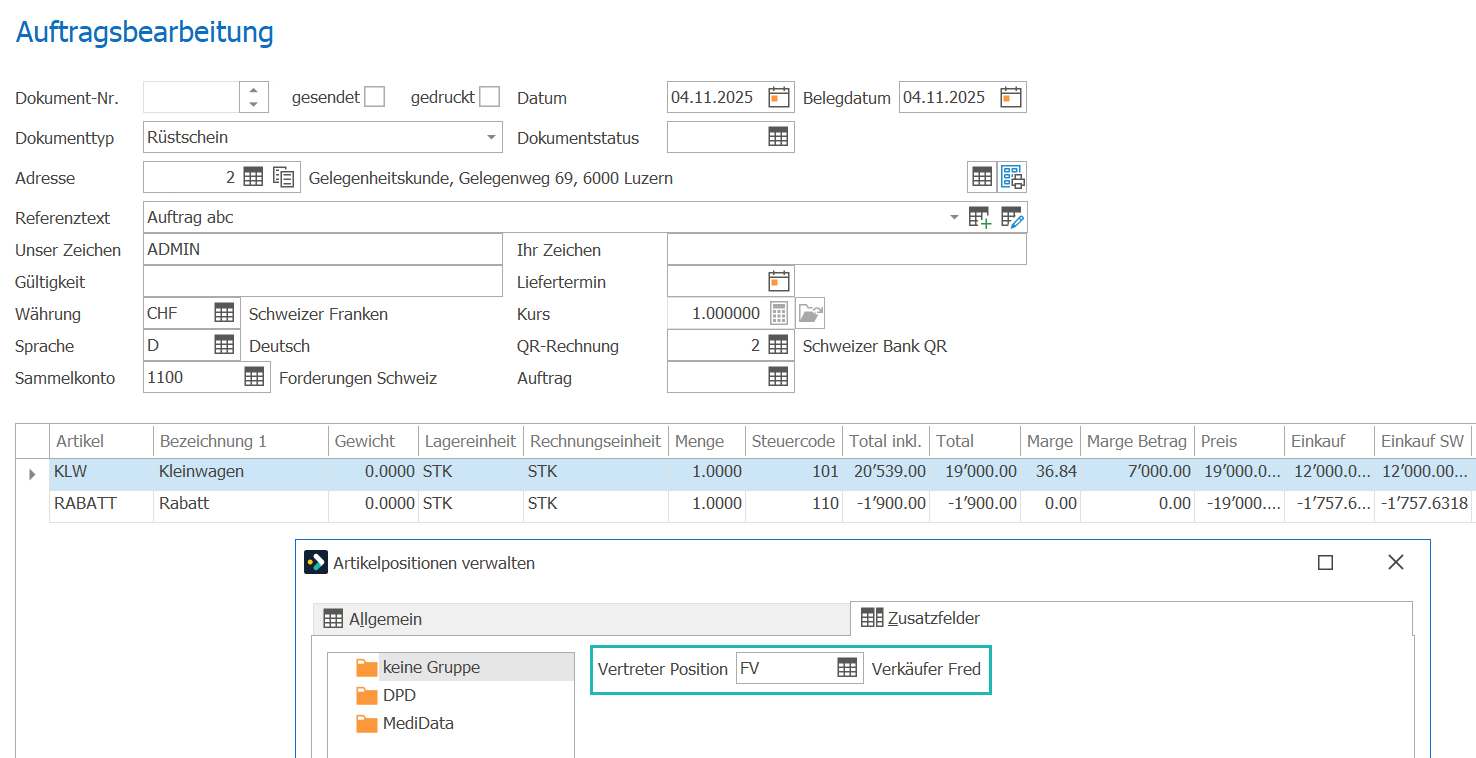
Task: Click the address details document icon
Action: pos(284,177)
